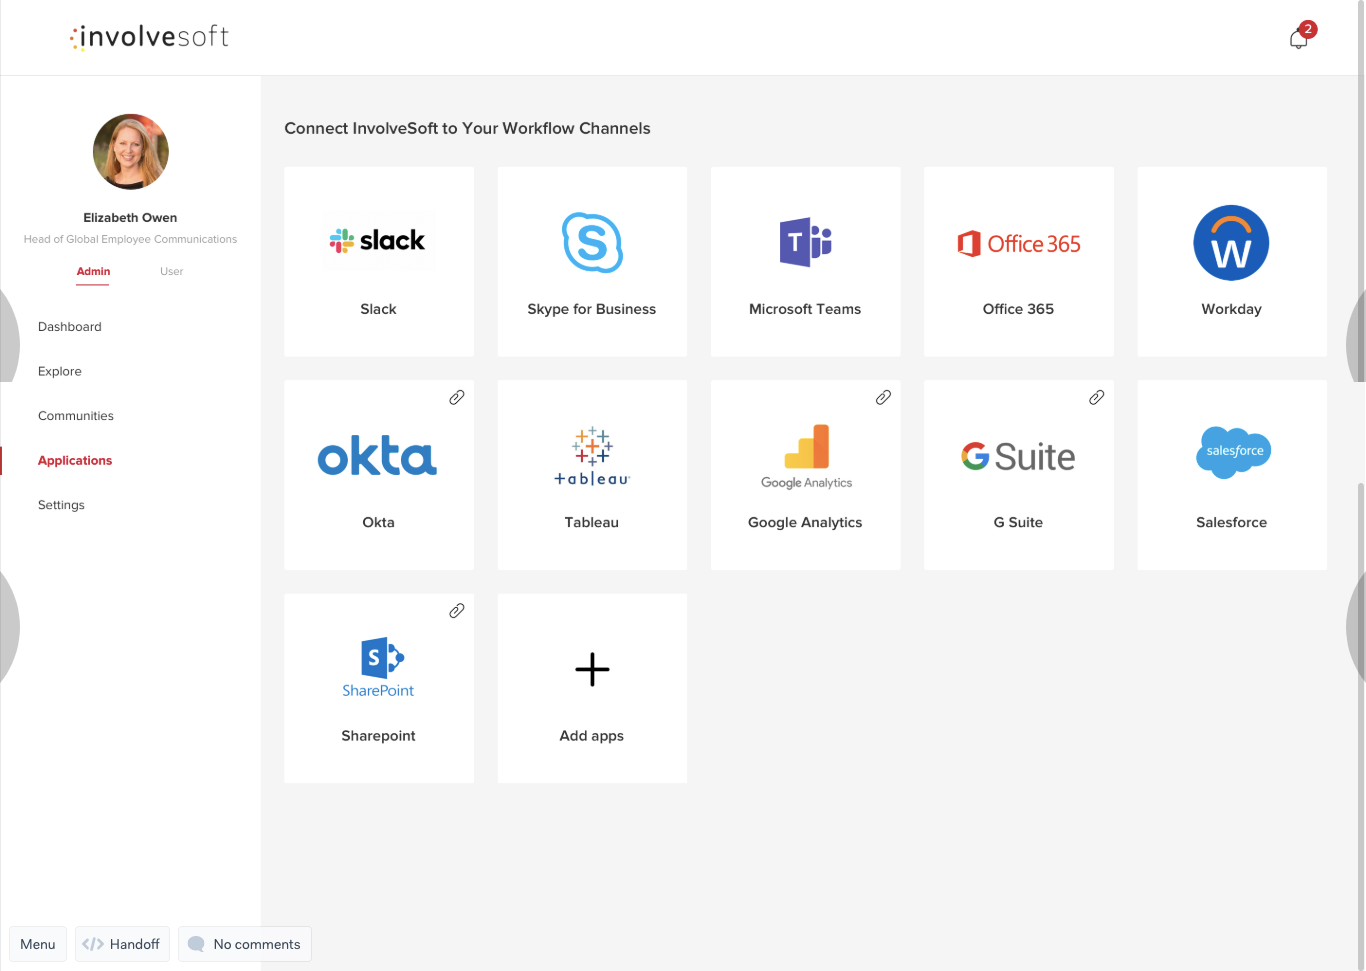Click the Microsoft Teams label

[805, 309]
